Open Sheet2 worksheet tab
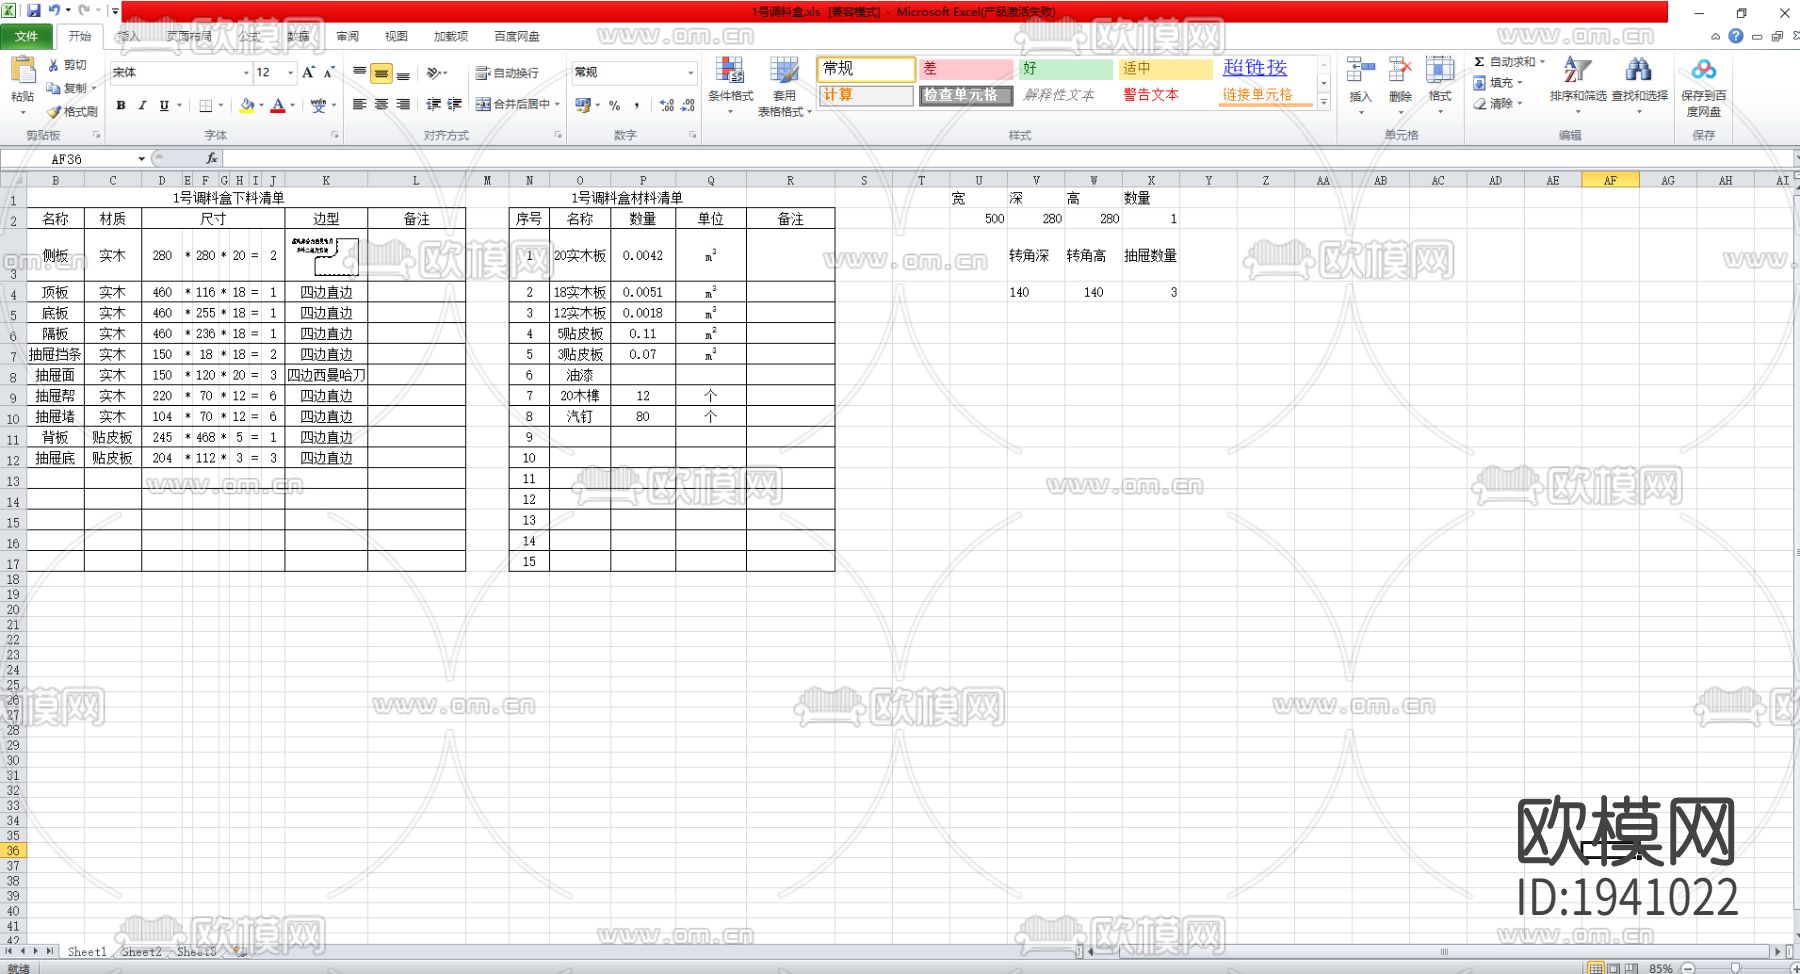 [141, 952]
